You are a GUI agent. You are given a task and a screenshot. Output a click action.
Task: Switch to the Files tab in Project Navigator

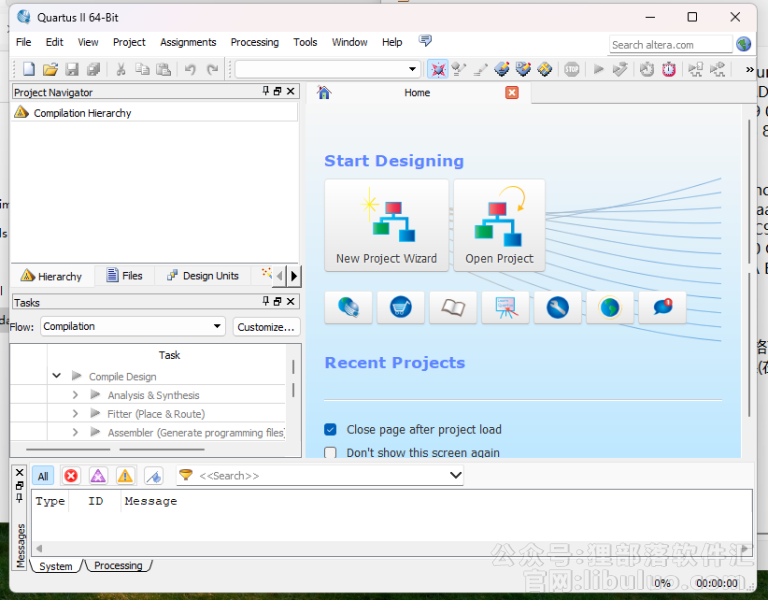click(x=125, y=276)
